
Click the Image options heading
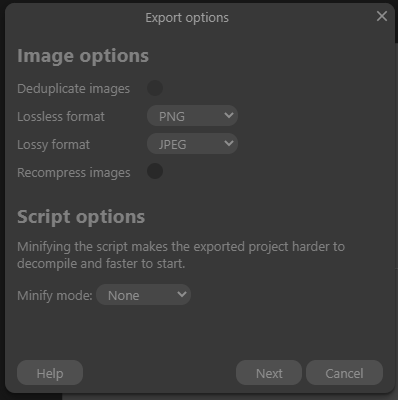click(83, 56)
